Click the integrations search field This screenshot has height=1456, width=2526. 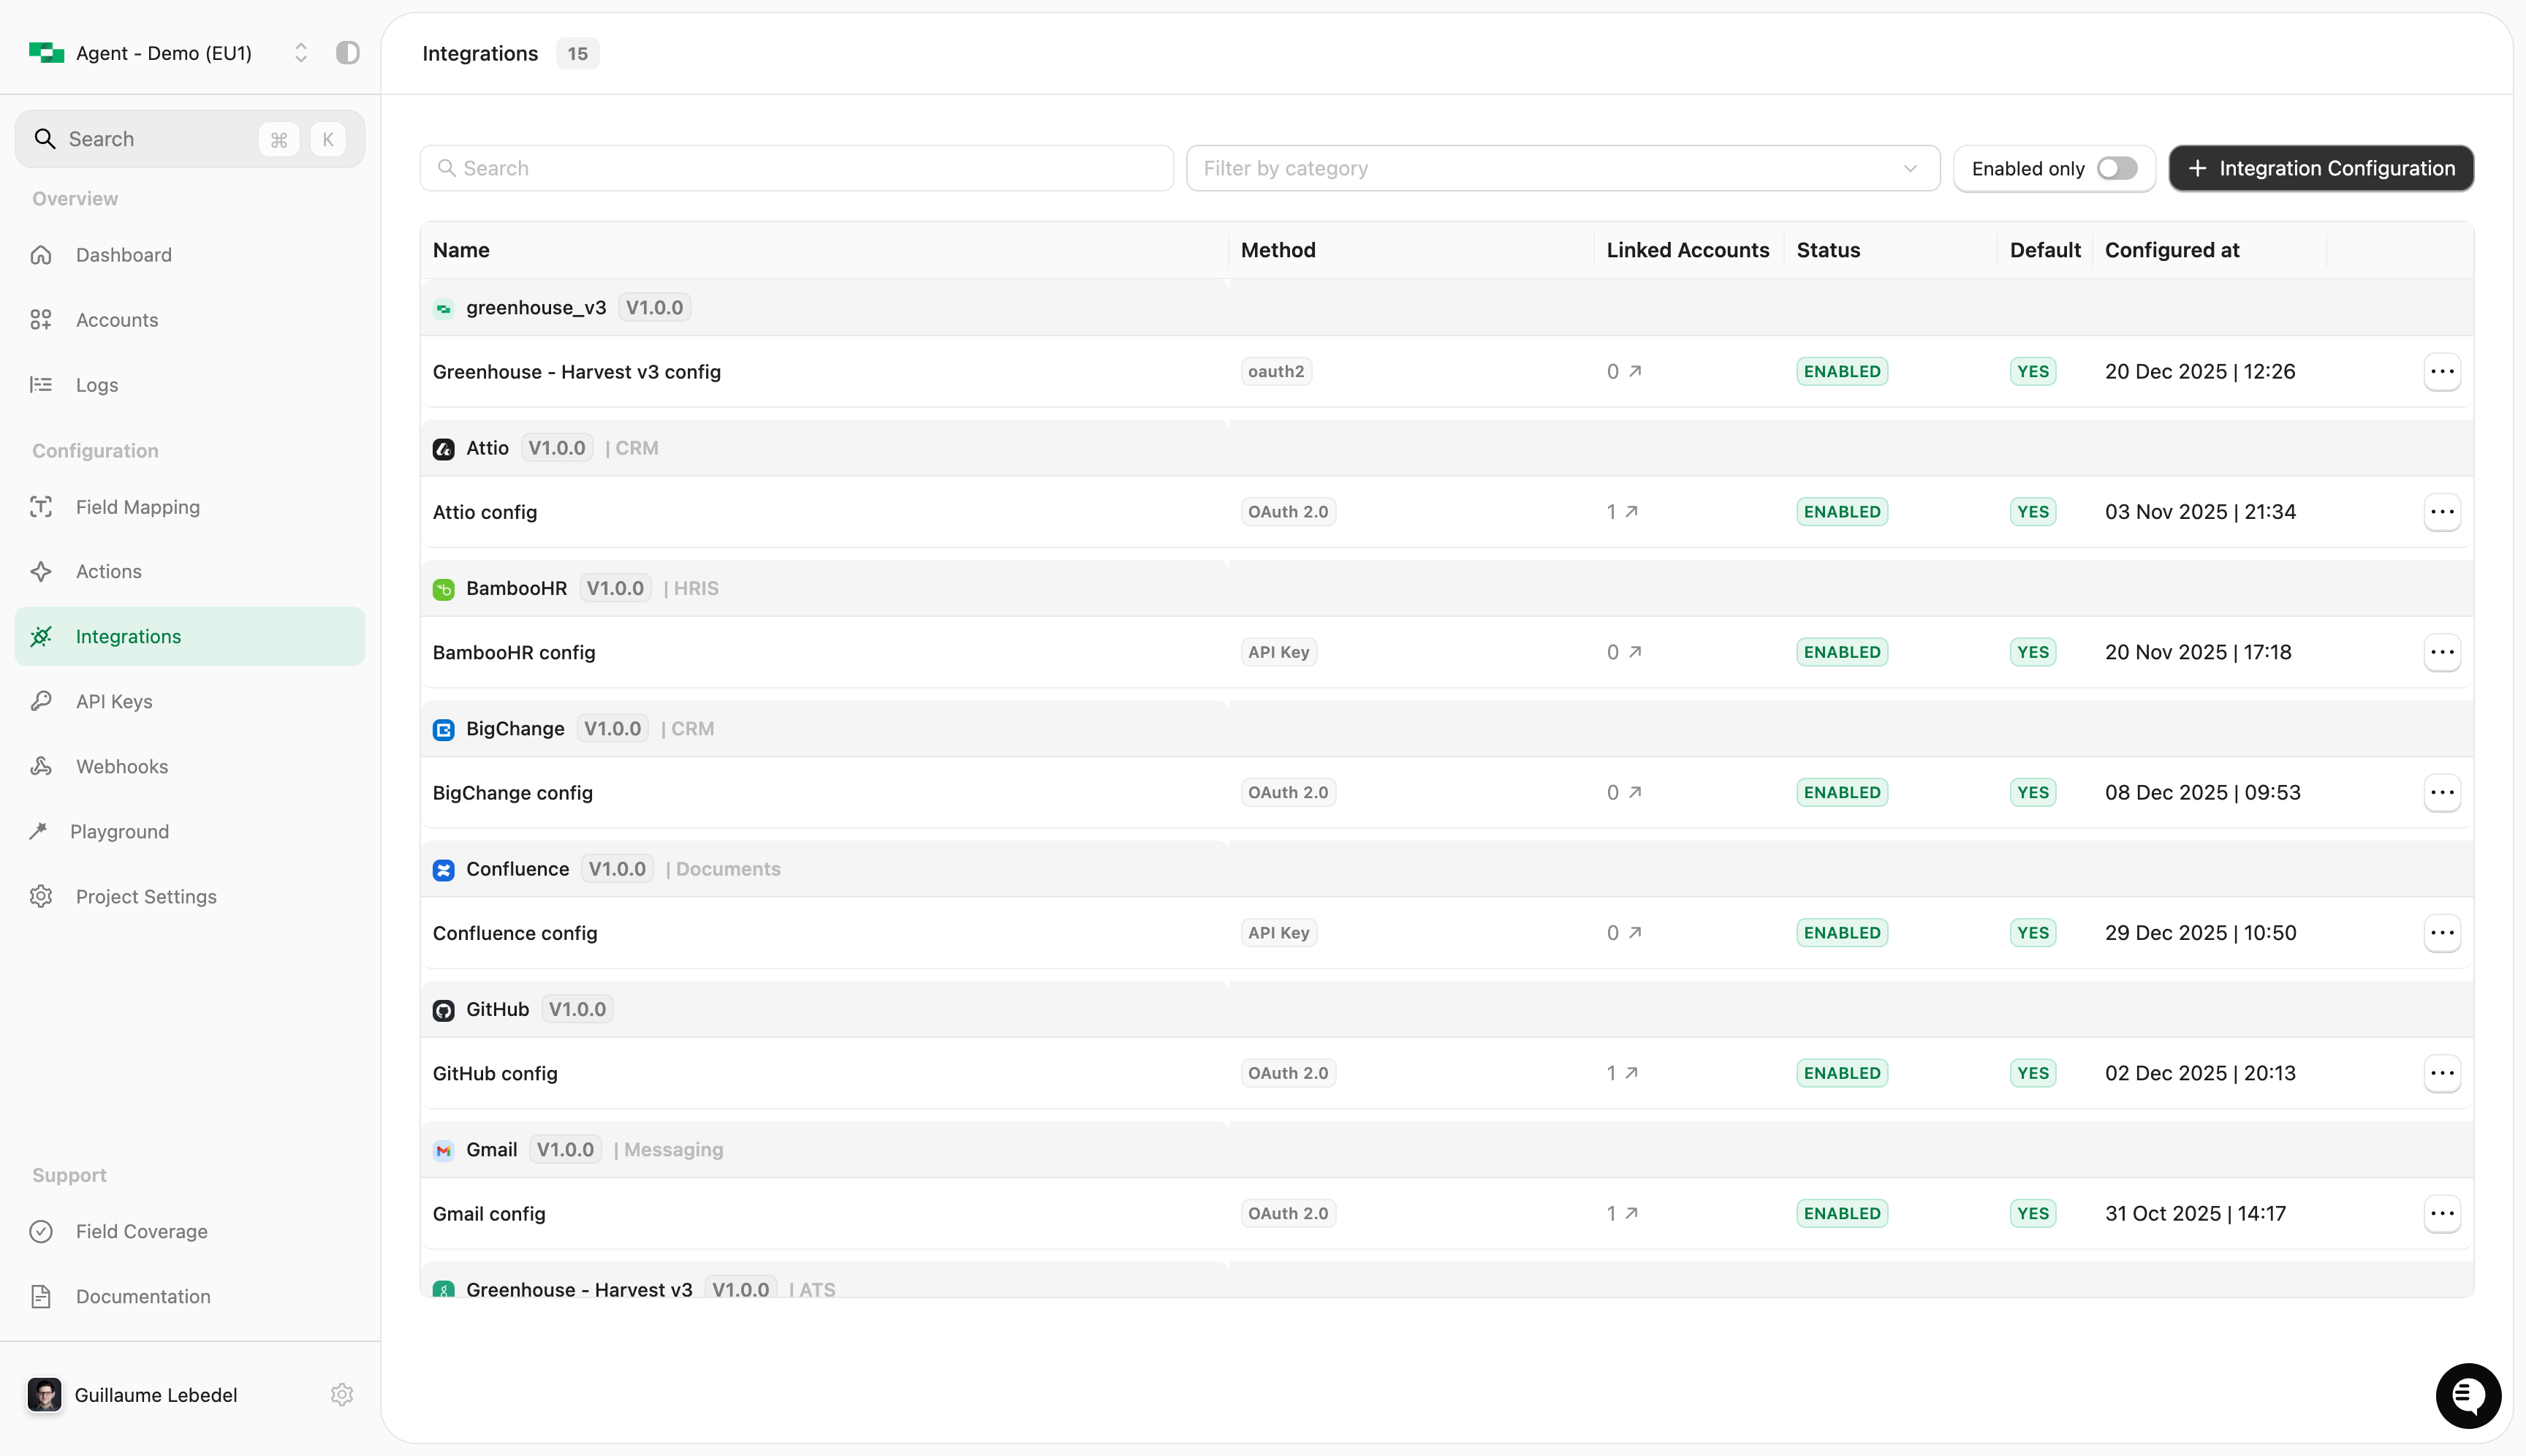[x=796, y=168]
